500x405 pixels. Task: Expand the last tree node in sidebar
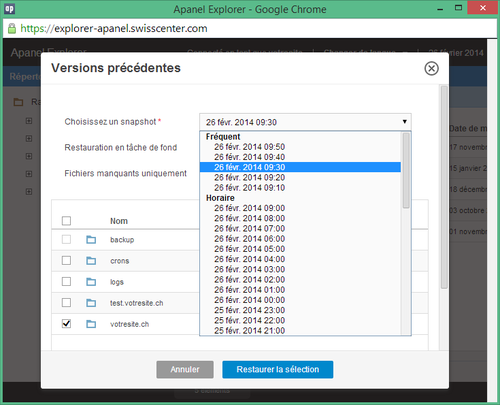[29, 192]
